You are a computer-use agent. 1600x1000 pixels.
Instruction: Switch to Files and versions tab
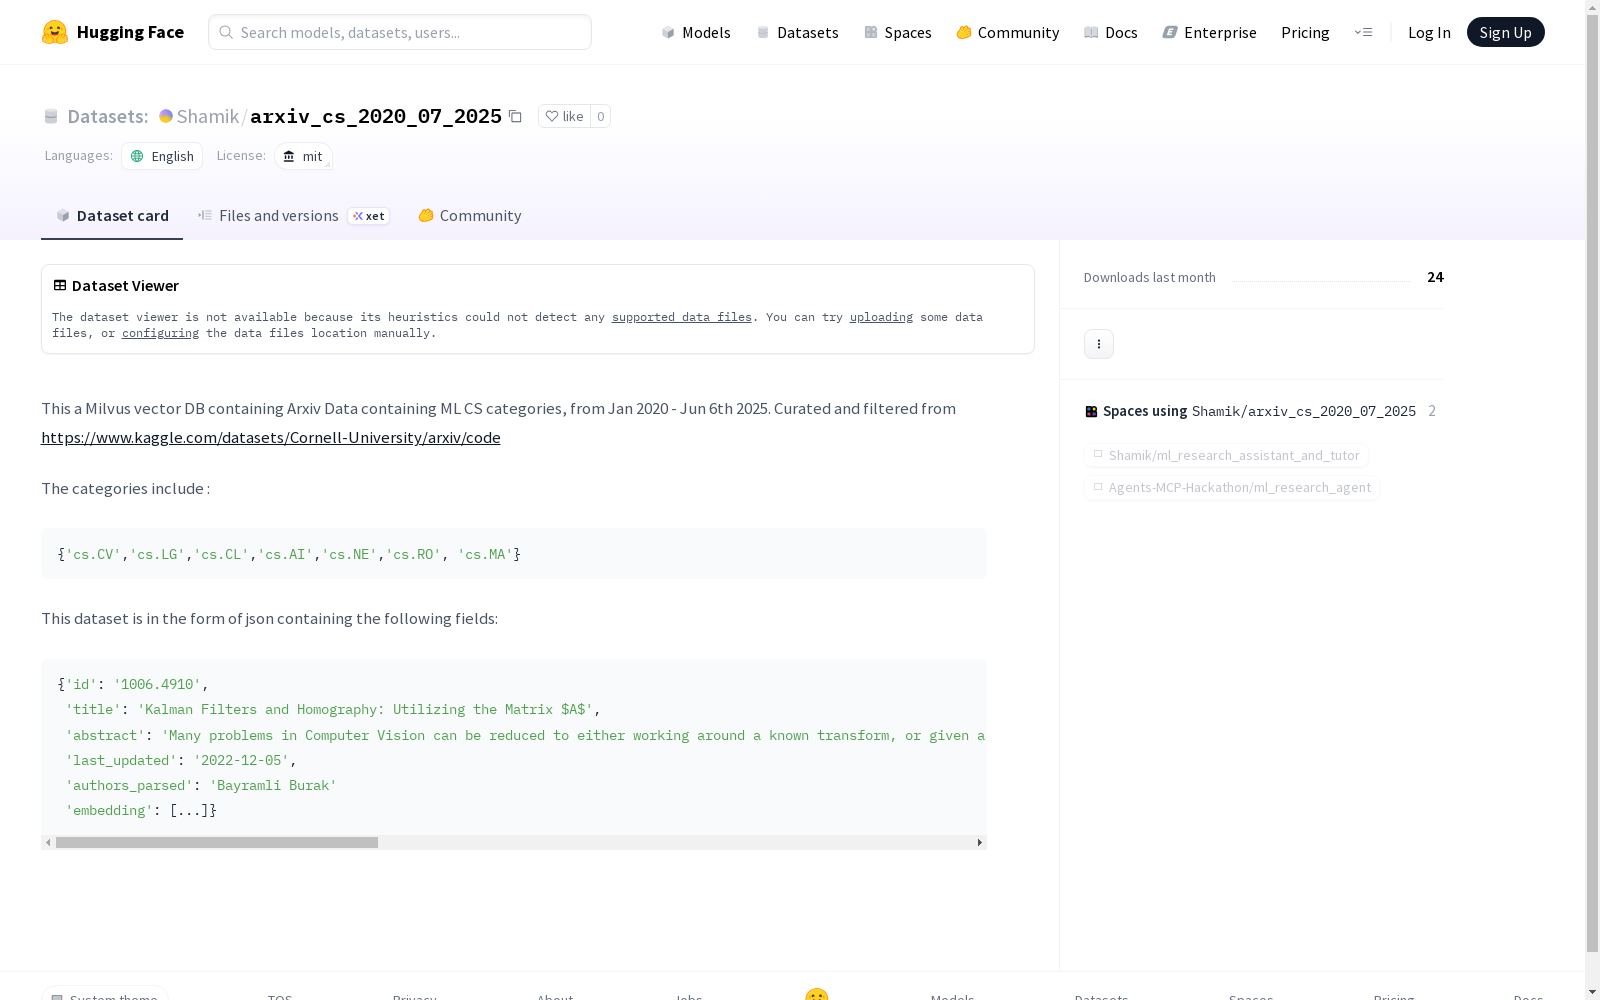tap(294, 216)
